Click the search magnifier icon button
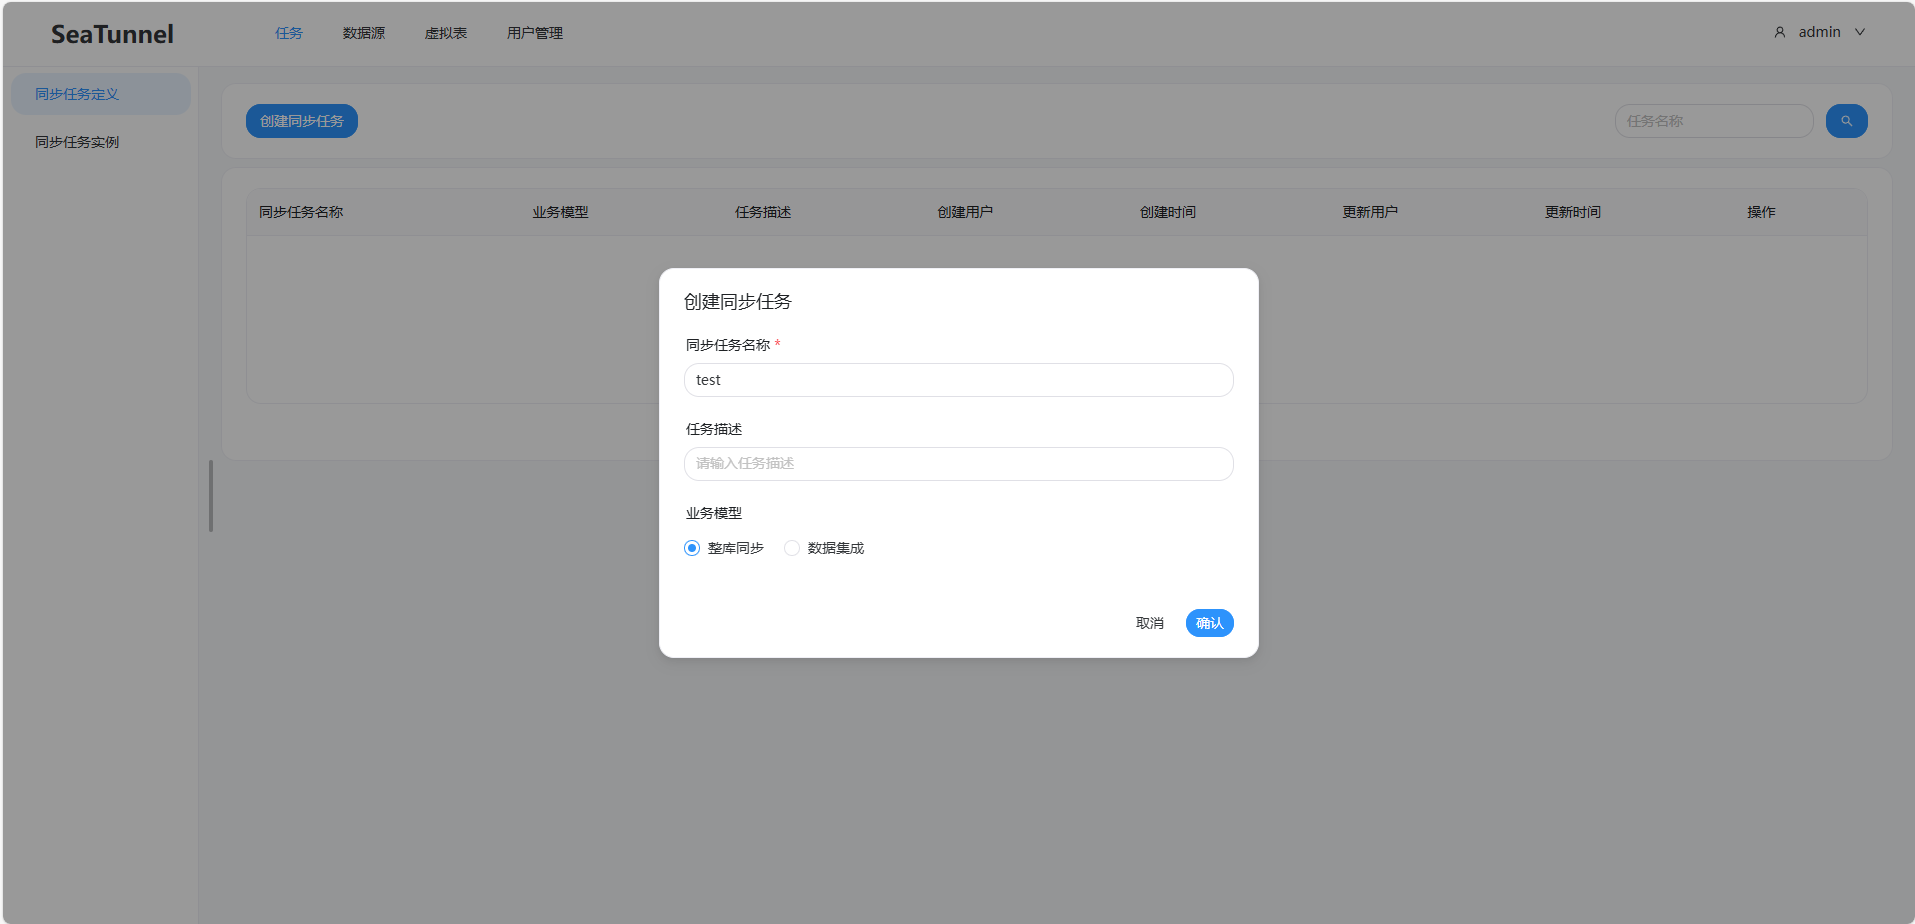Image resolution: width=1915 pixels, height=924 pixels. (x=1846, y=121)
